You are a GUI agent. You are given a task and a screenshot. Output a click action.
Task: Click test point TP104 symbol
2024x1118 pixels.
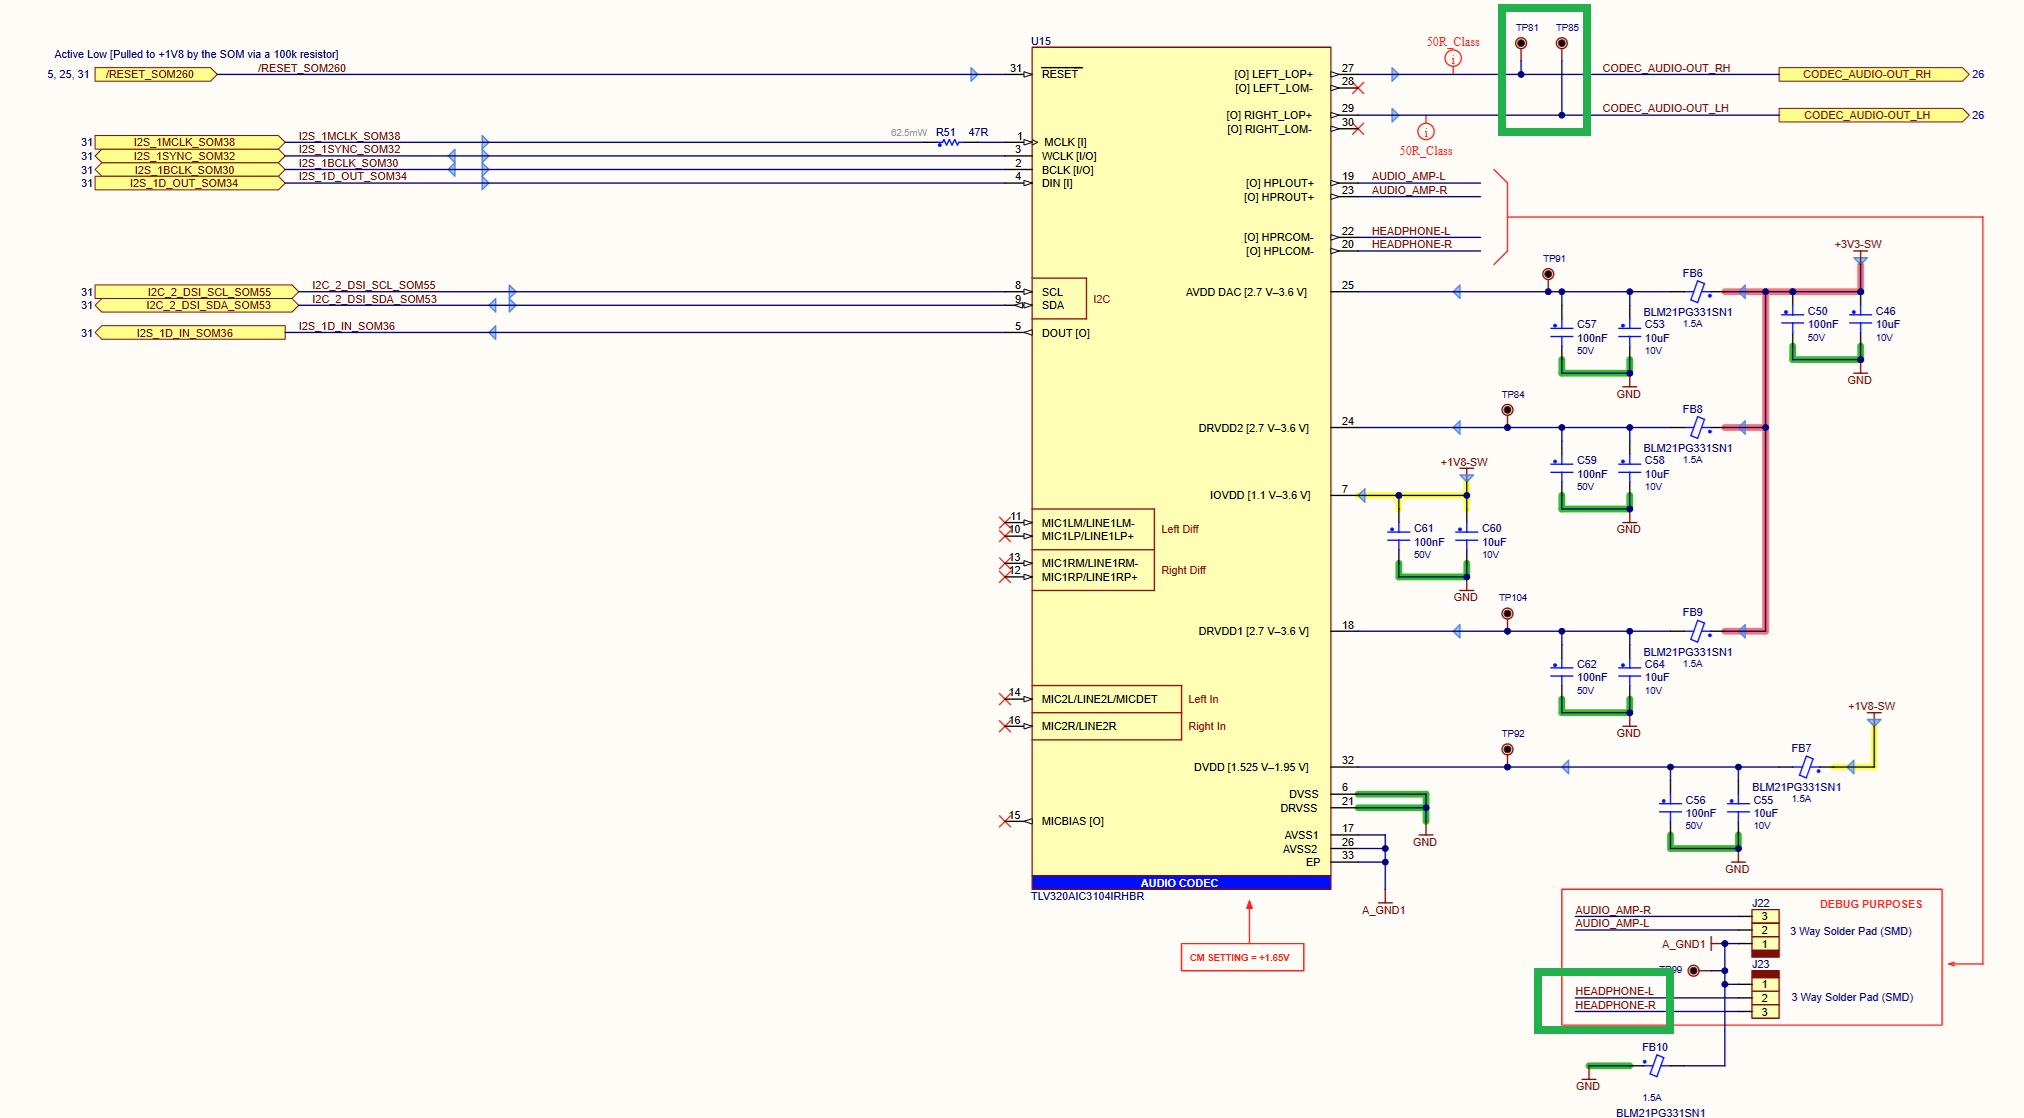(1507, 613)
